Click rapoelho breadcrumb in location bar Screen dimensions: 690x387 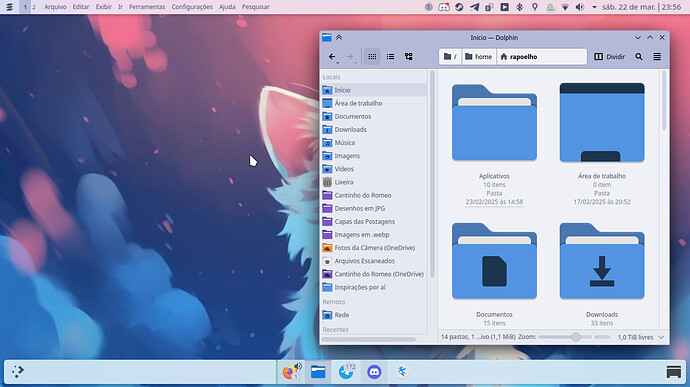tap(519, 57)
